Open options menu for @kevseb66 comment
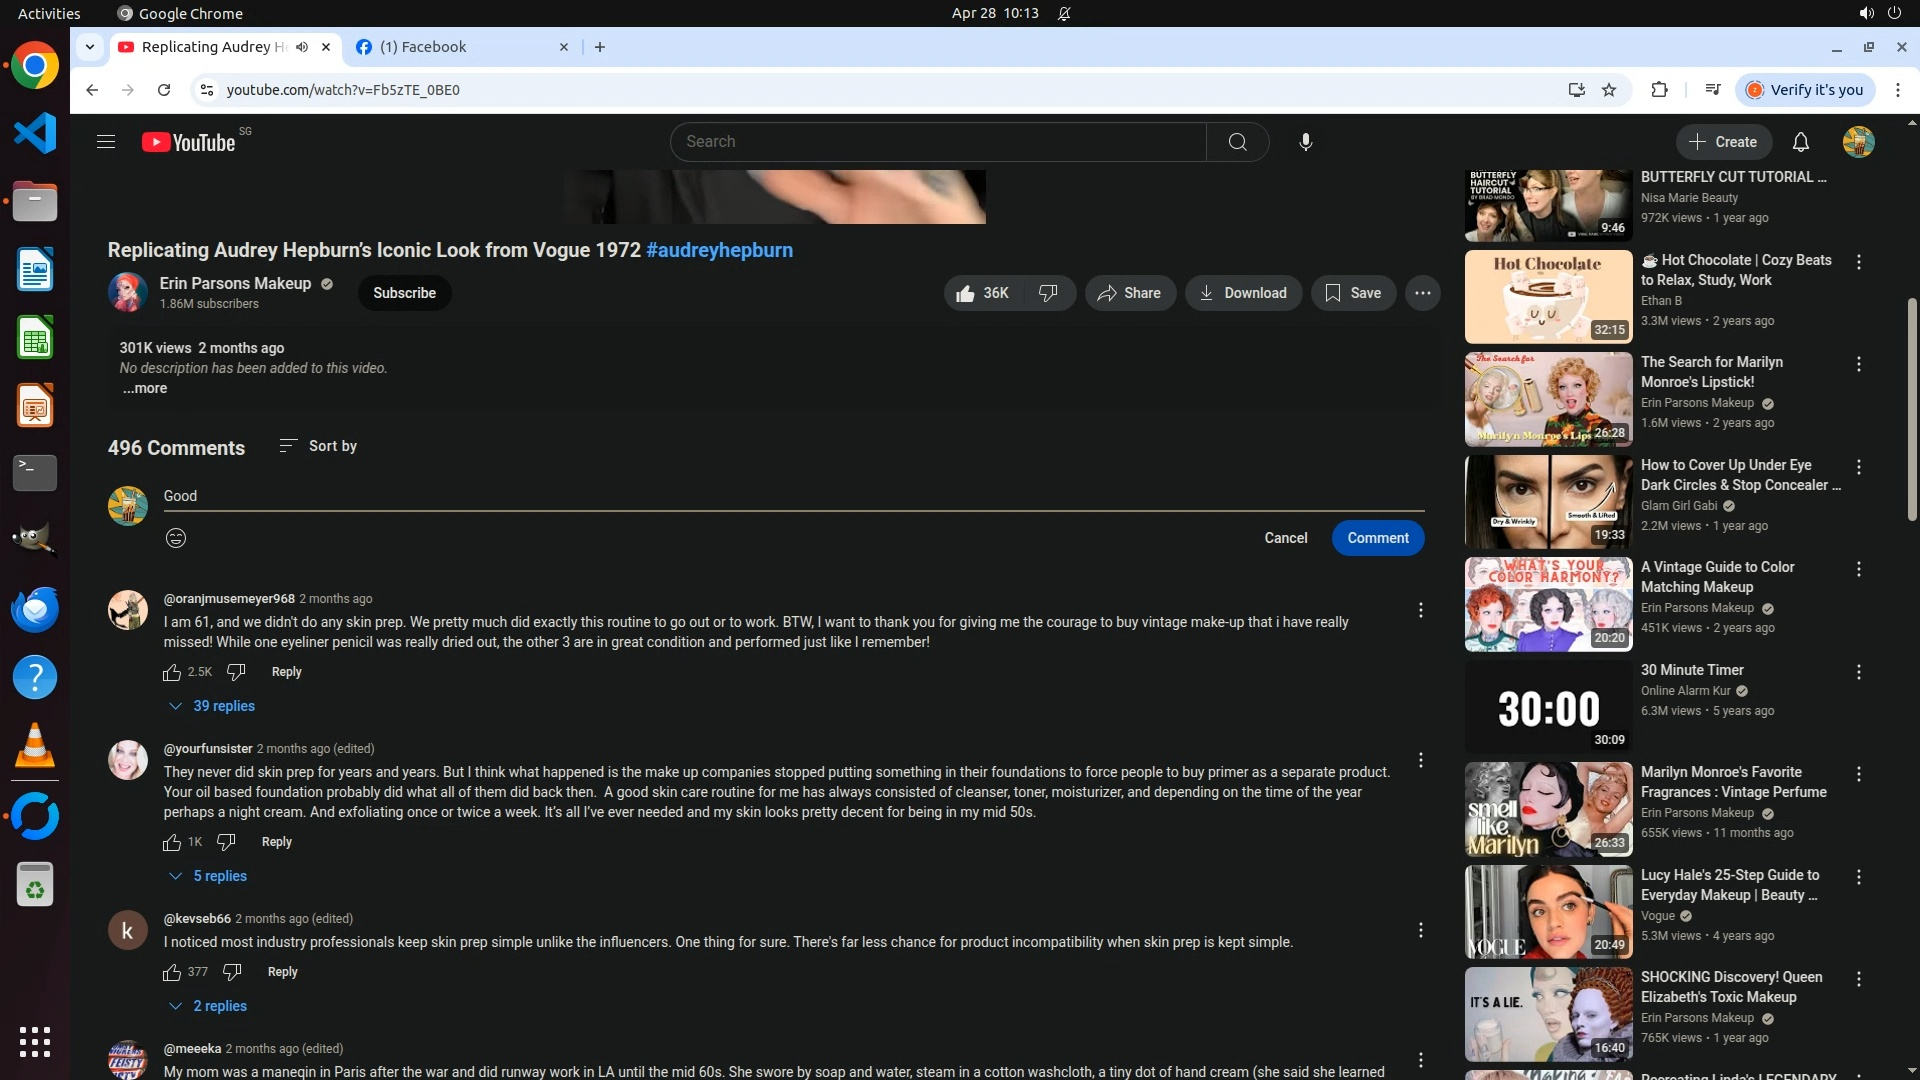1920x1080 pixels. point(1420,930)
